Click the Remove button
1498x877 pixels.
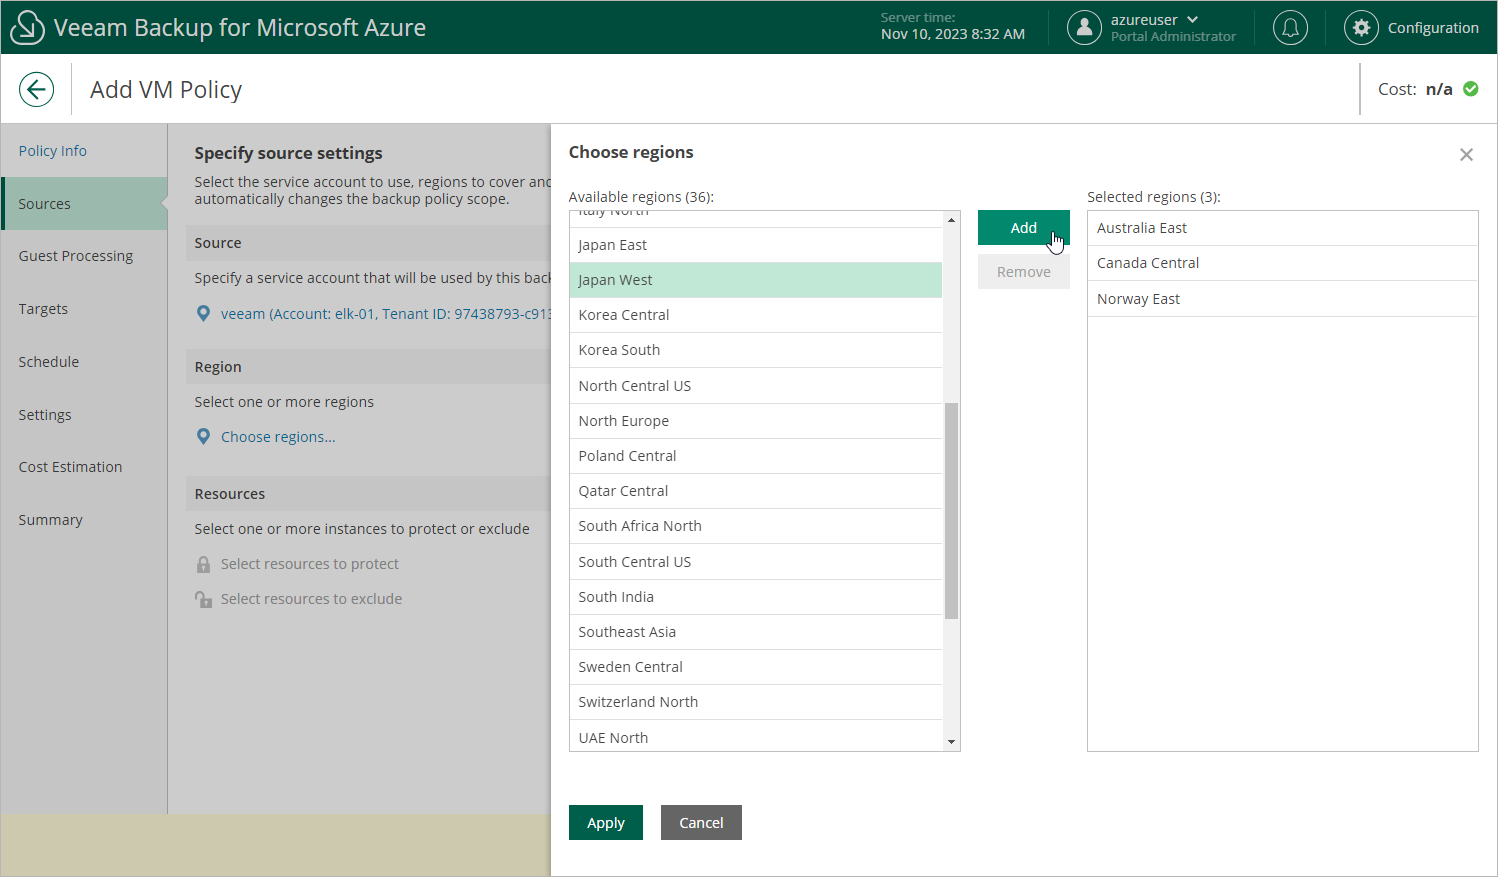point(1023,272)
